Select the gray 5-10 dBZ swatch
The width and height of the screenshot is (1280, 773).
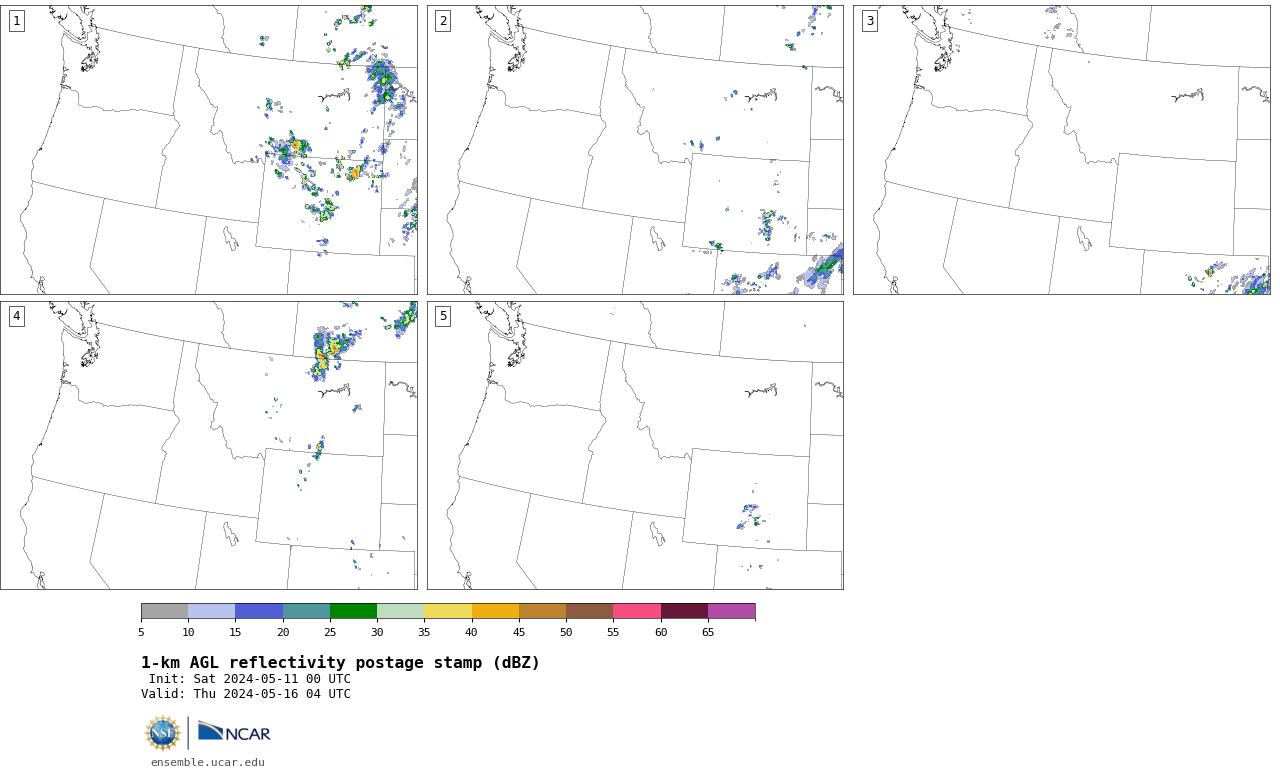pos(164,611)
